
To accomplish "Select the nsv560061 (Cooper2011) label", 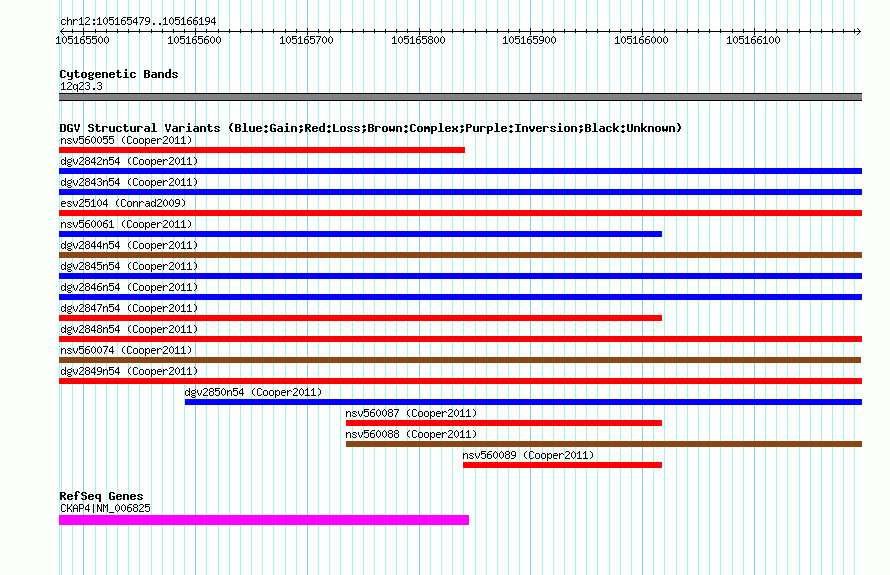I will [126, 224].
